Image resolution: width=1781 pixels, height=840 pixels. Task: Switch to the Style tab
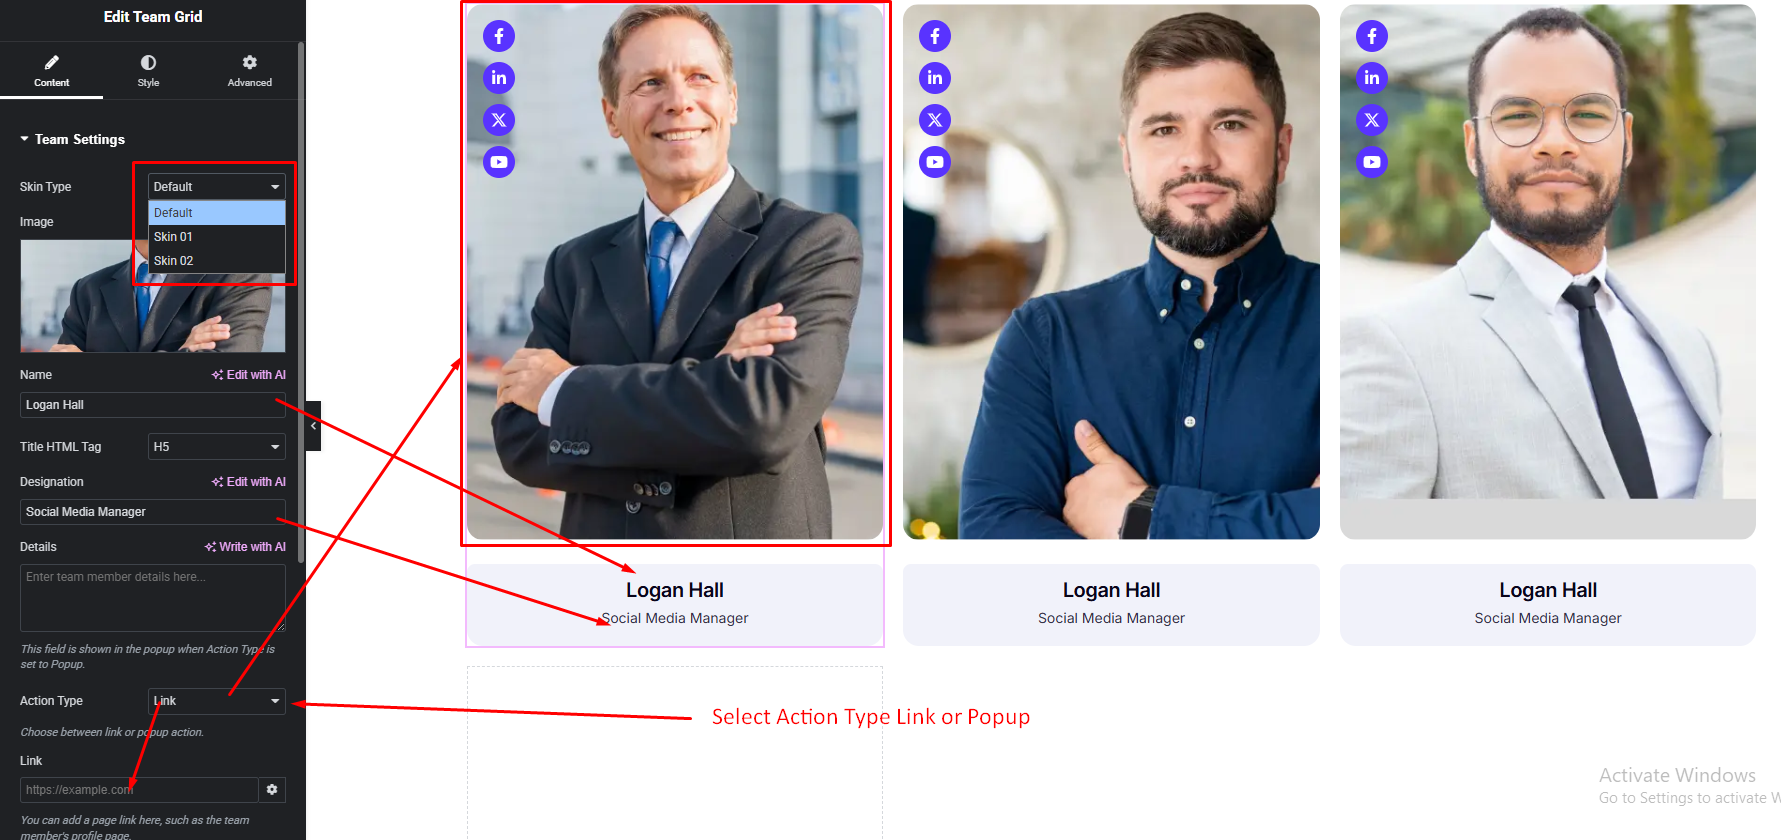point(148,71)
